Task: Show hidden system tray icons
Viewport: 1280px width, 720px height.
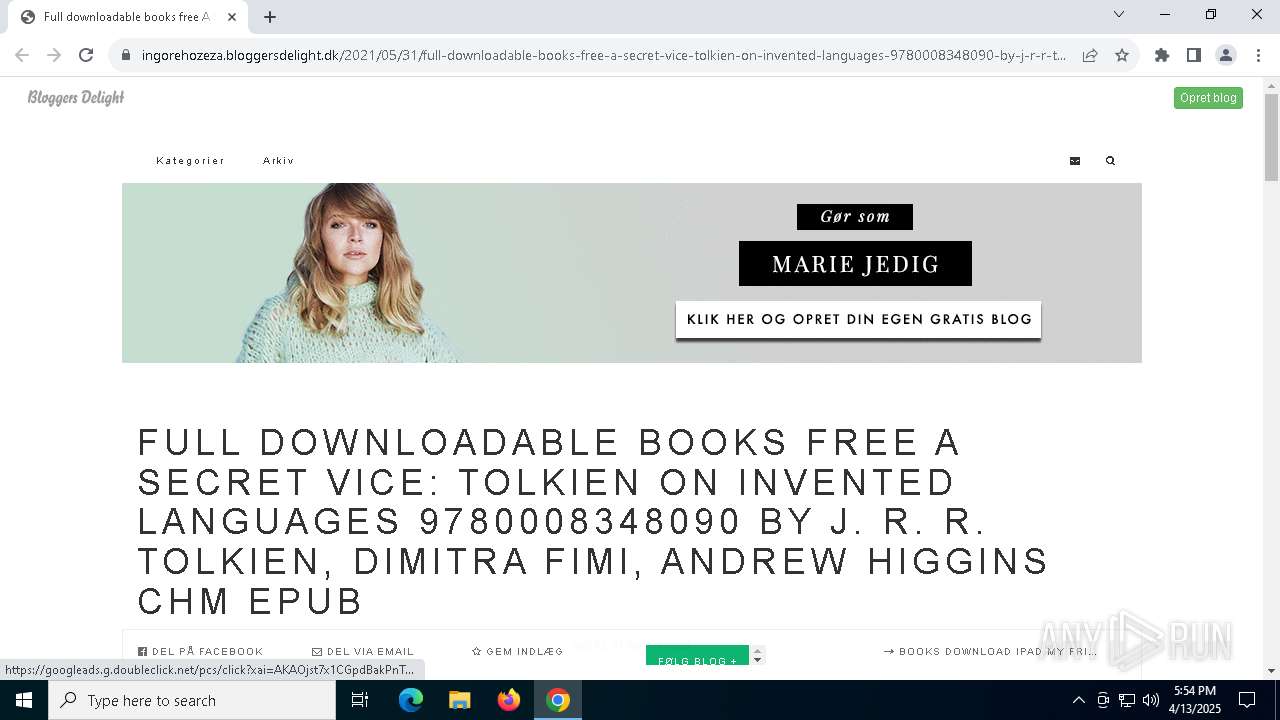Action: tap(1078, 700)
